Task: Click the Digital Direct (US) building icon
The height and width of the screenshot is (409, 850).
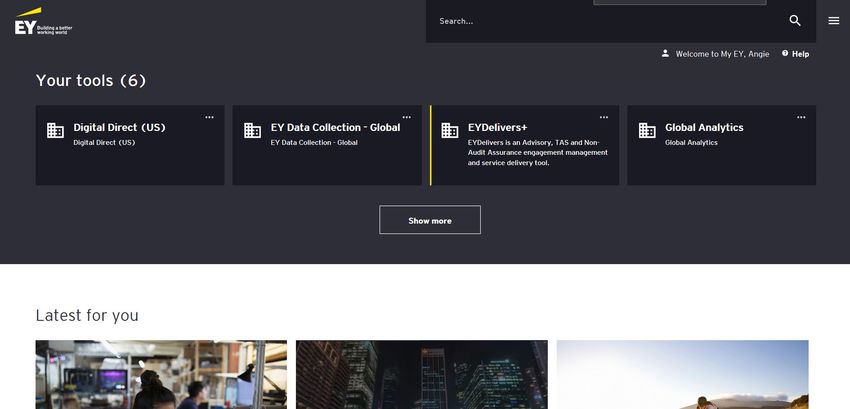Action: (55, 130)
